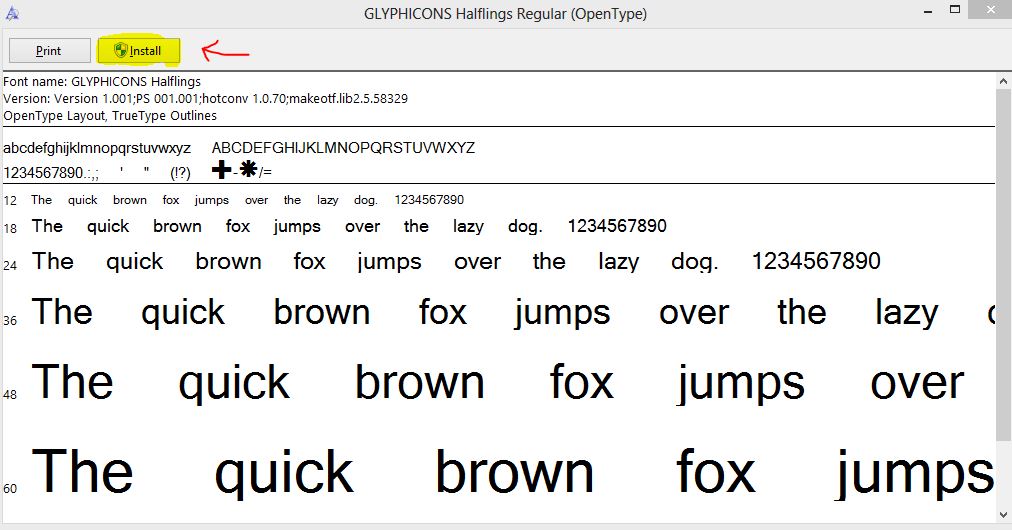The height and width of the screenshot is (530, 1012).
Task: Click the 12 point size label
Action: tap(10, 201)
